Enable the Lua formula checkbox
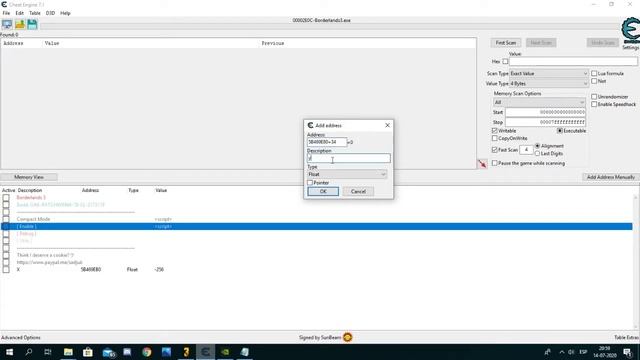The height and width of the screenshot is (360, 640). (x=594, y=73)
